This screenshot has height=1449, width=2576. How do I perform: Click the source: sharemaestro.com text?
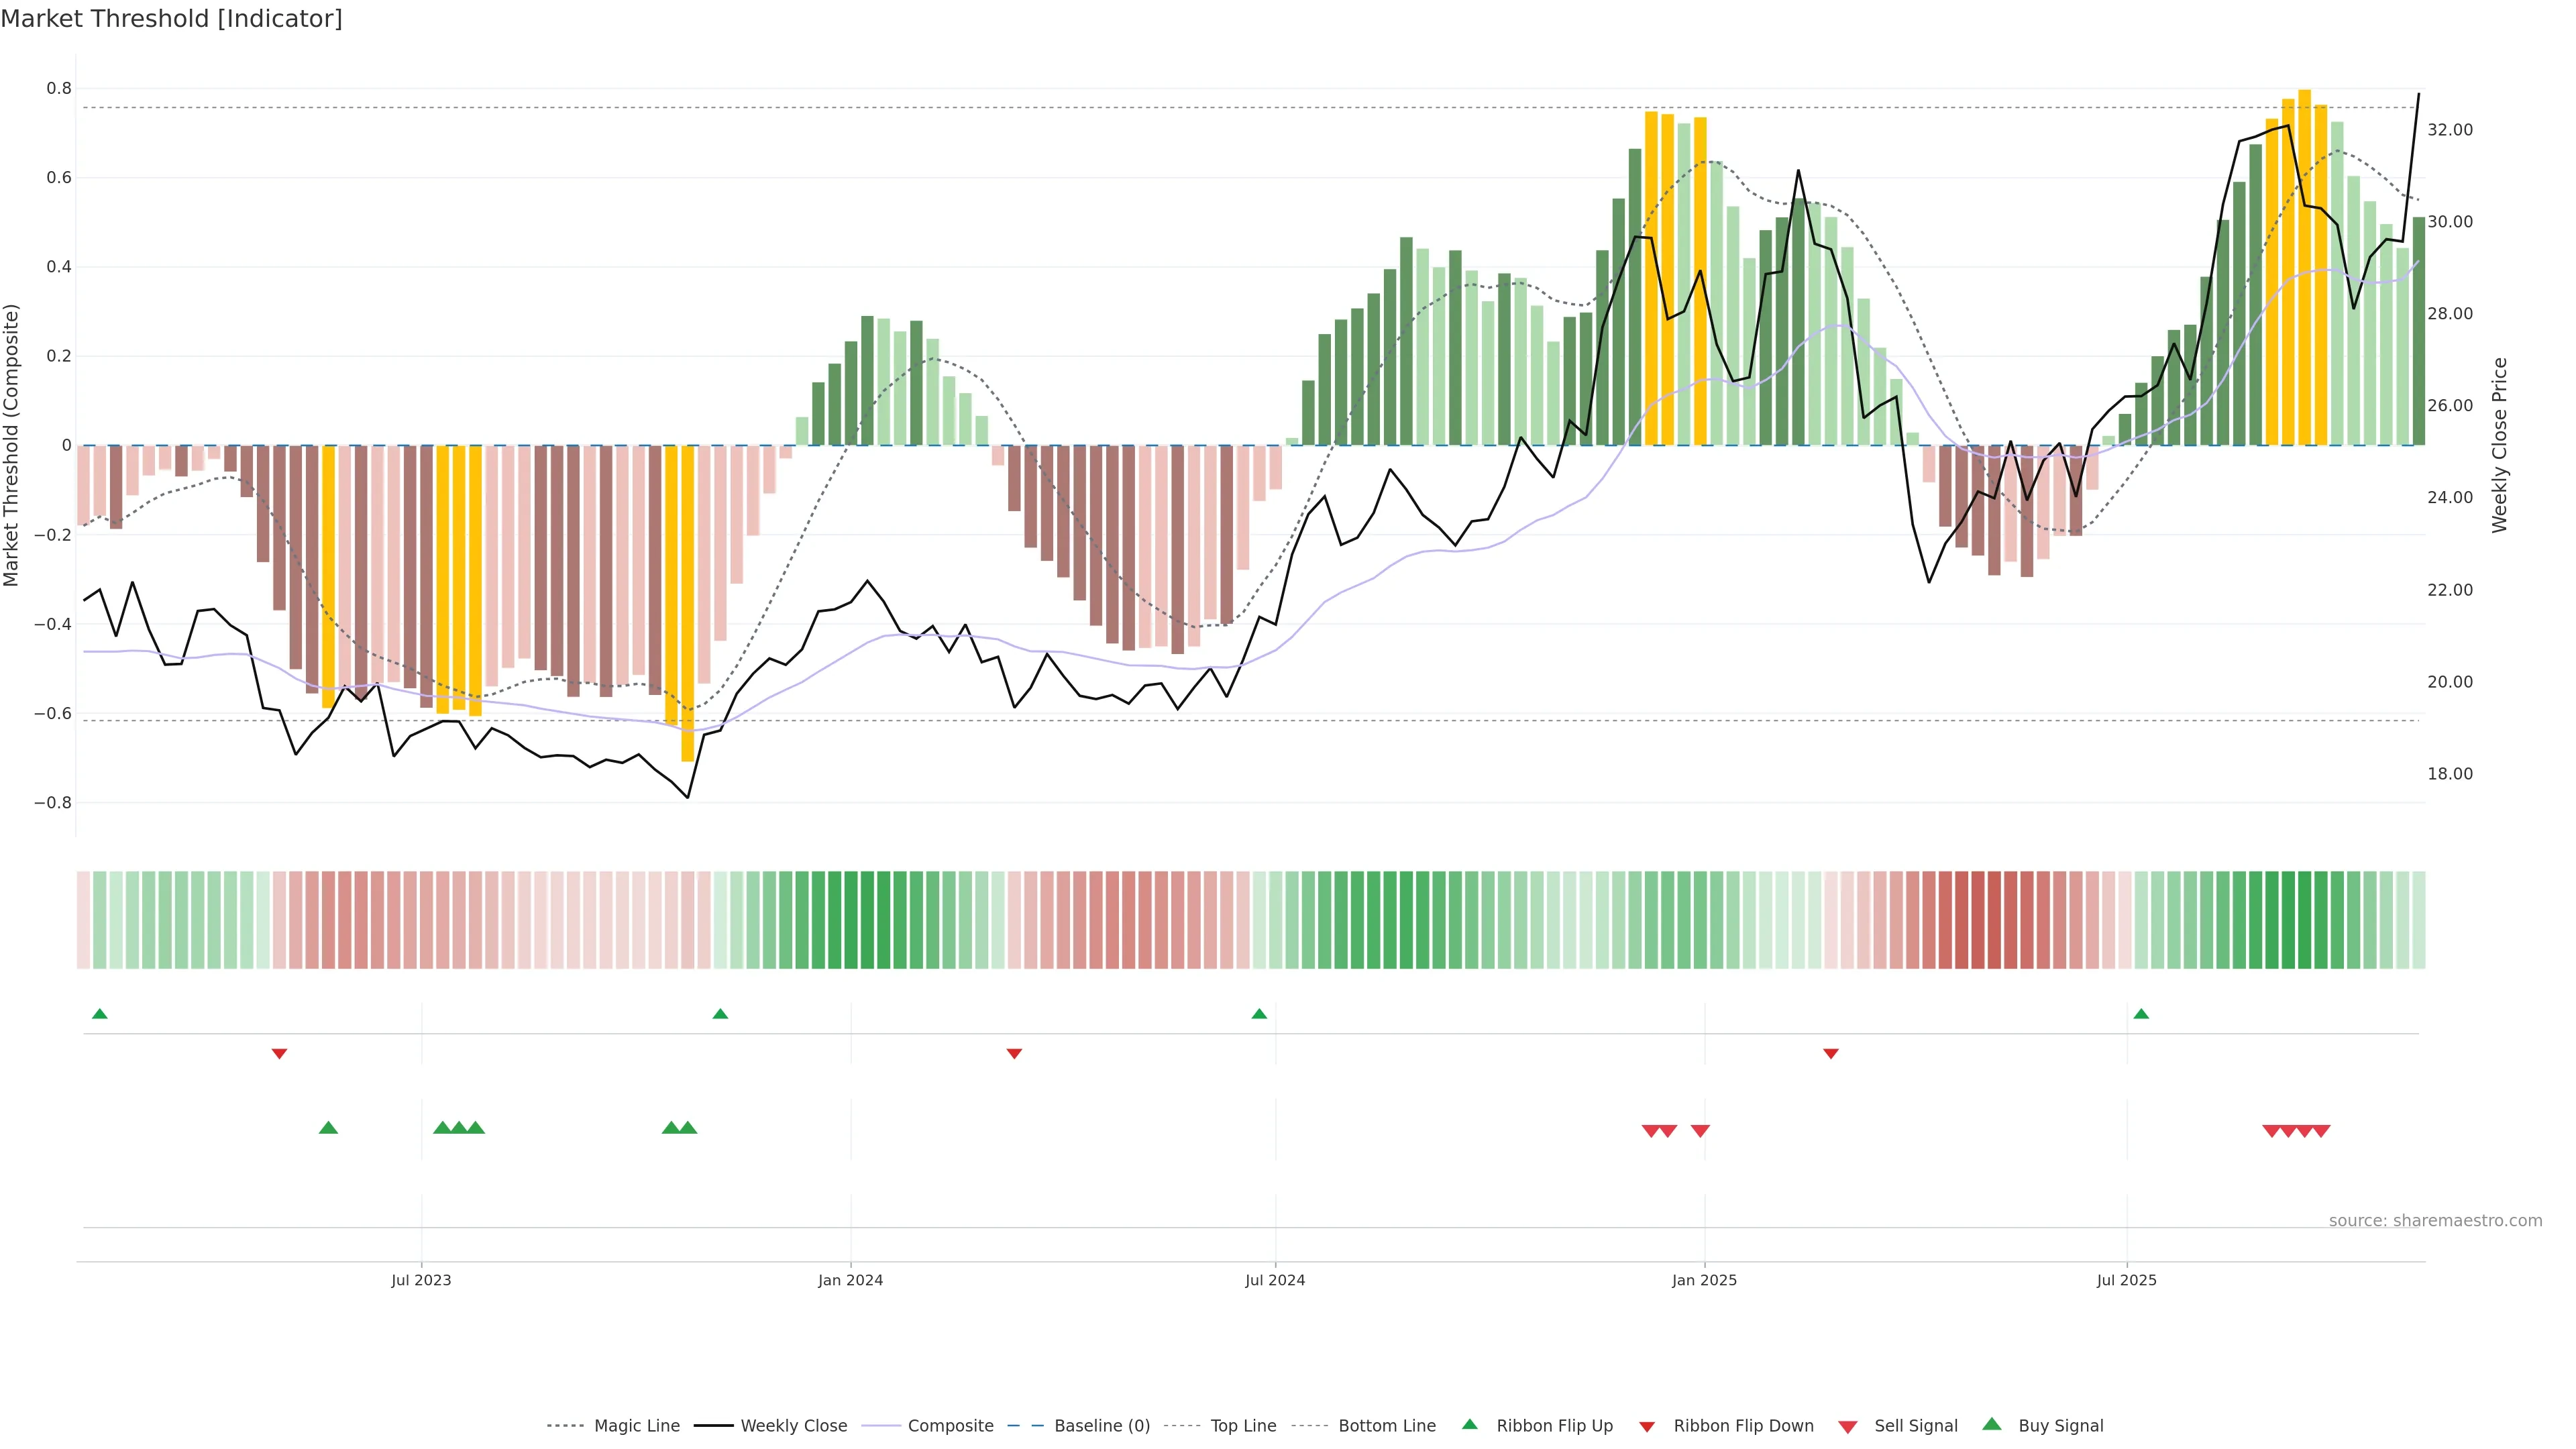(2435, 1220)
